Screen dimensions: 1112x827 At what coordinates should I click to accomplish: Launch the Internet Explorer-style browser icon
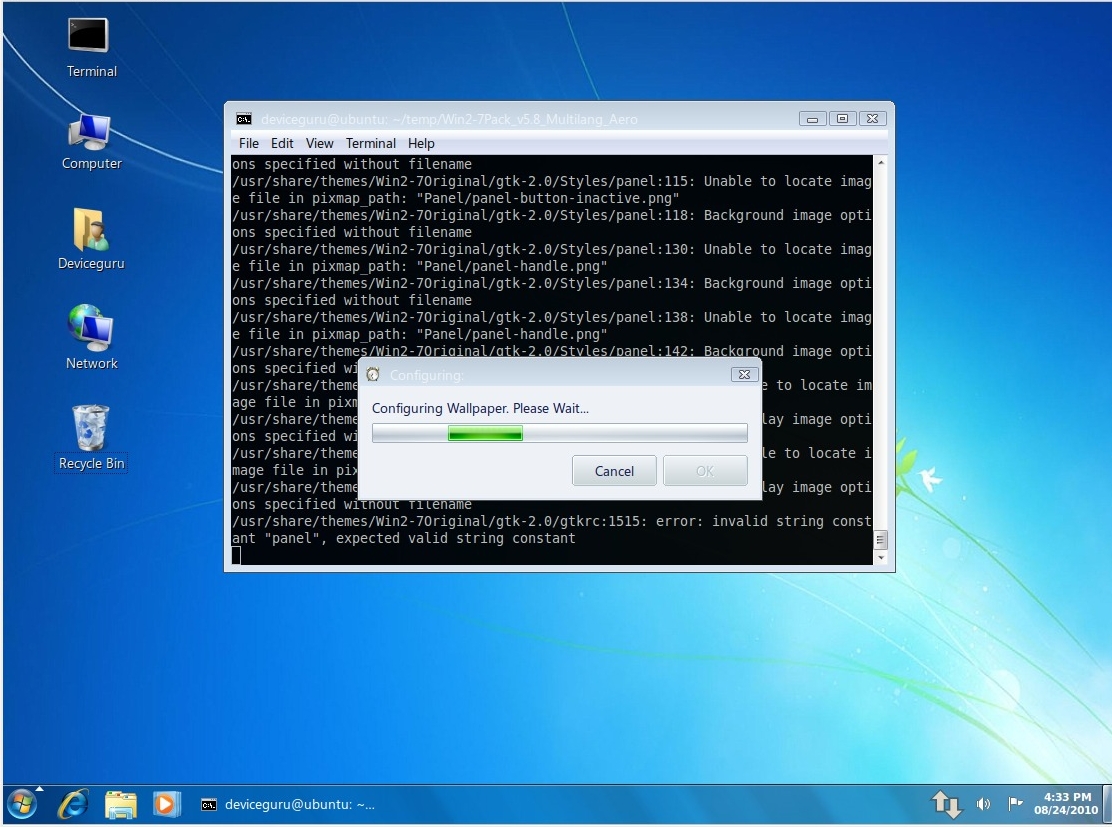(x=73, y=804)
